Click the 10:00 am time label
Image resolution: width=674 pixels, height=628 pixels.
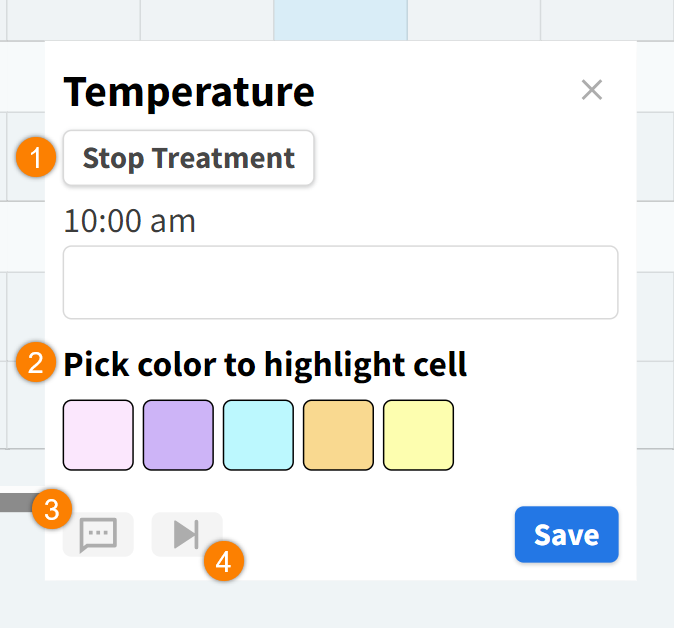click(x=130, y=221)
